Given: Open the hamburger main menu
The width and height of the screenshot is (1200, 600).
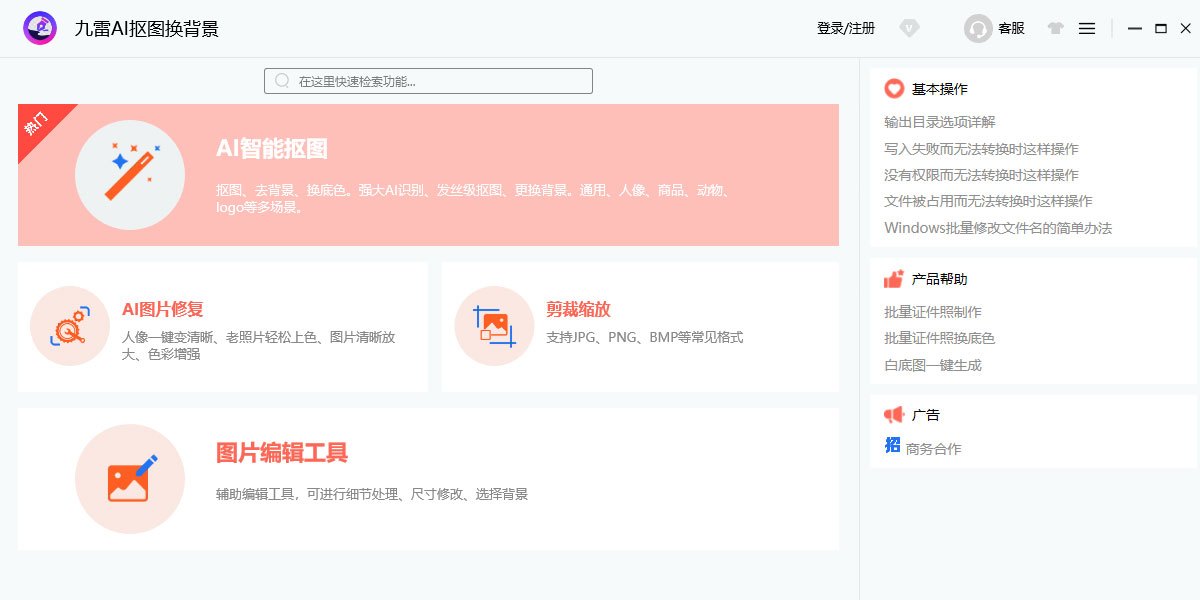Looking at the screenshot, I should 1087,28.
